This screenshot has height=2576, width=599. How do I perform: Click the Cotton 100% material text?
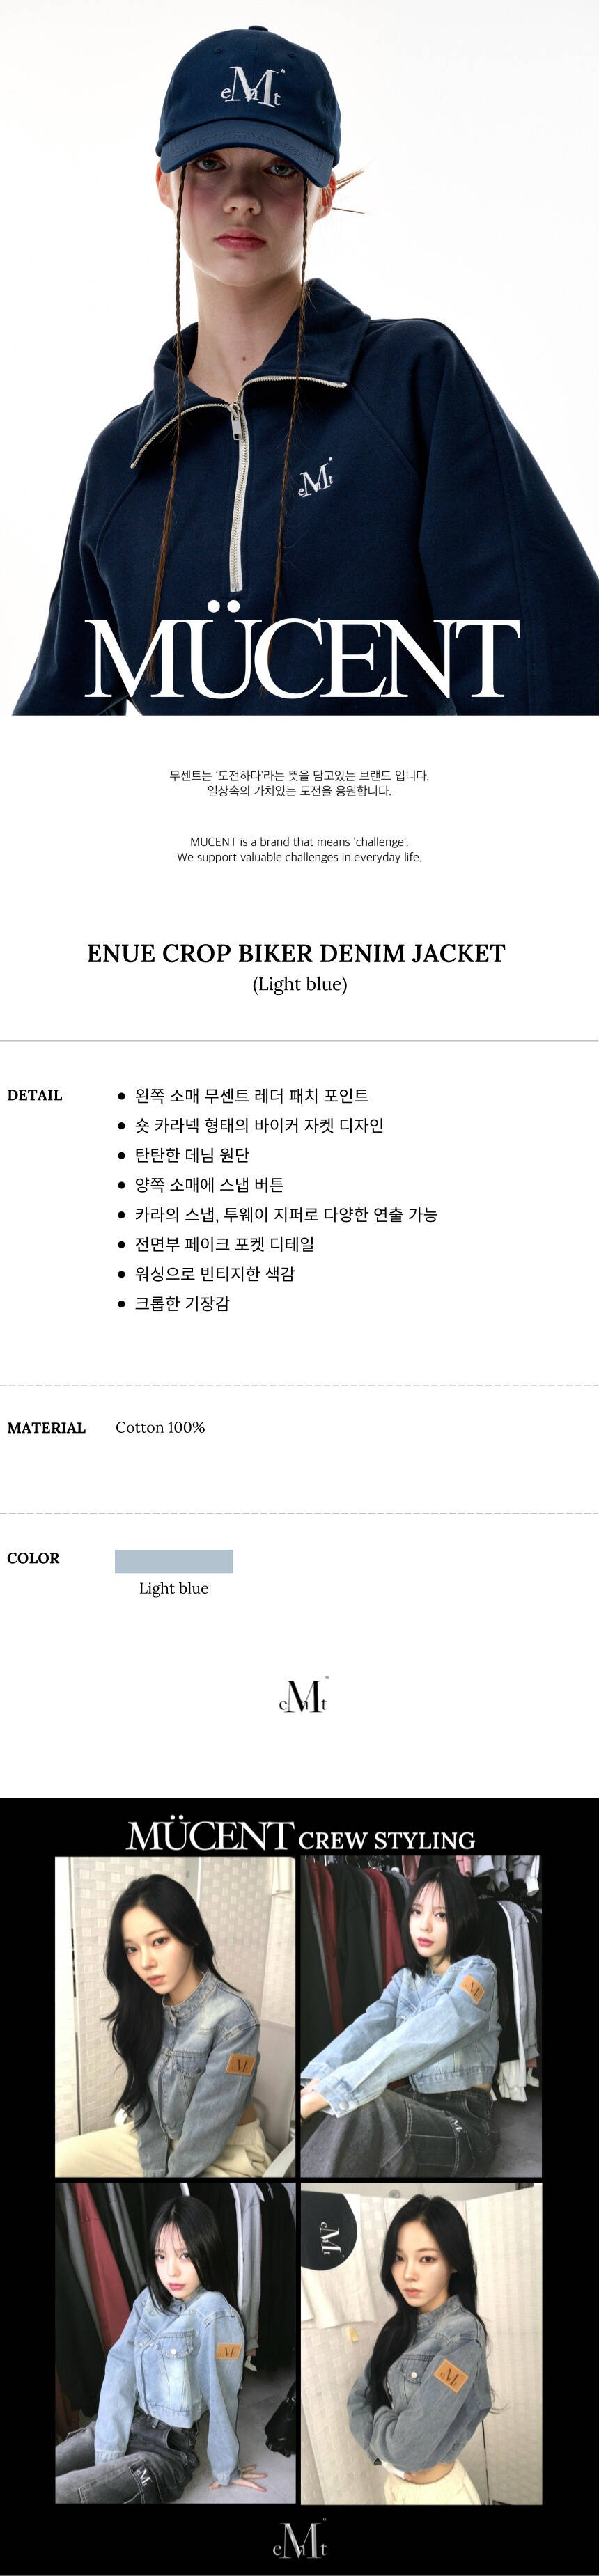160,1427
